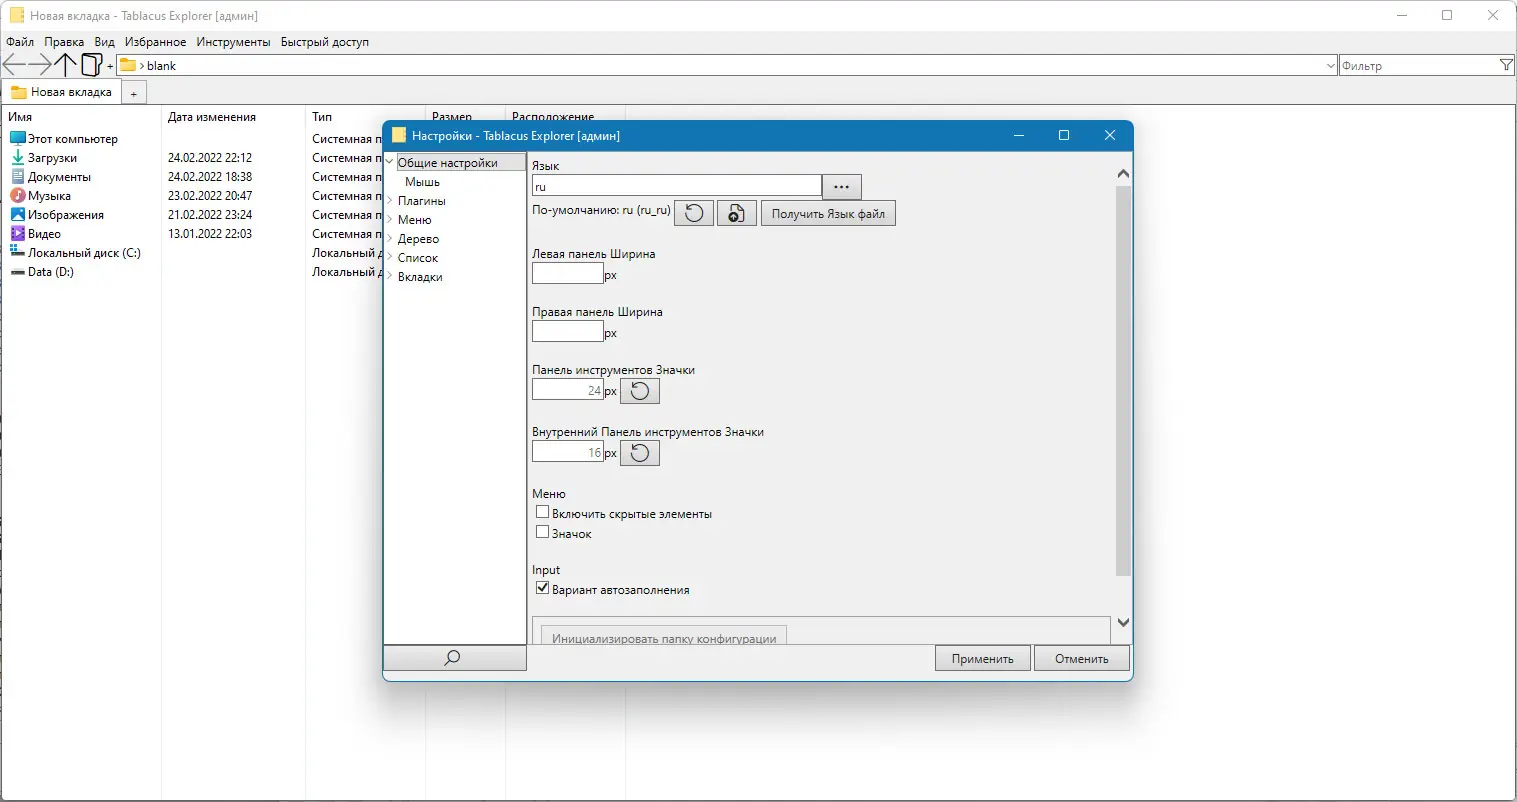The image size is (1517, 802).
Task: Click the Видео icon in the file list
Action: pyautogui.click(x=17, y=233)
